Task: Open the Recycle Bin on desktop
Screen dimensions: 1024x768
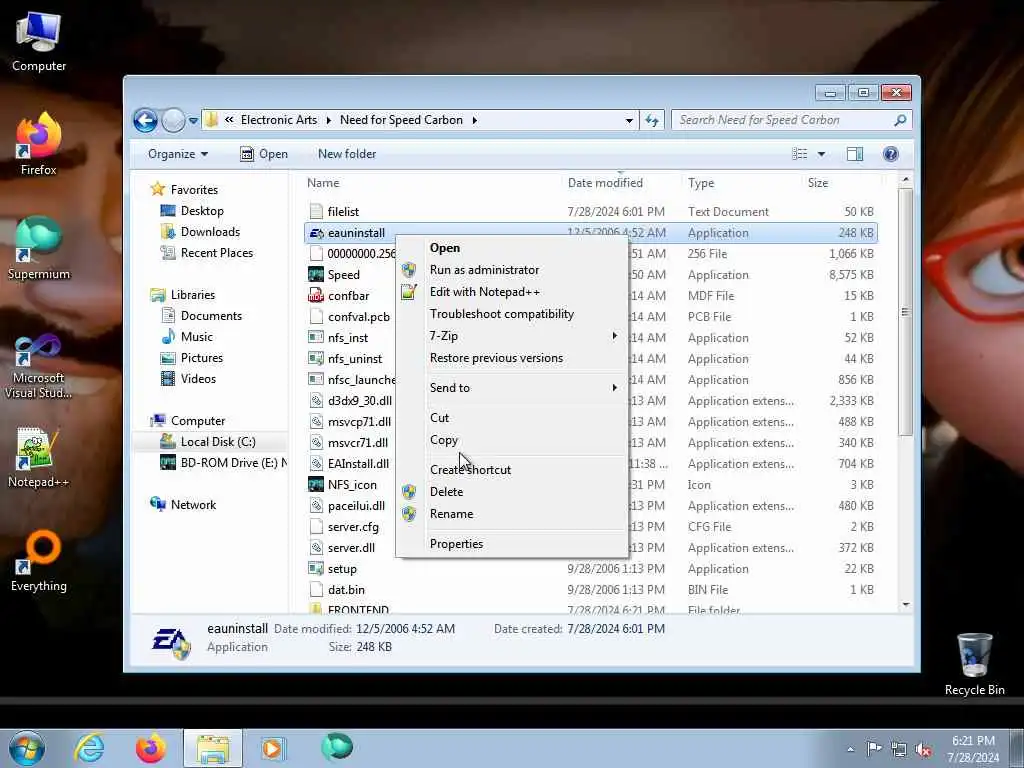Action: (x=974, y=664)
